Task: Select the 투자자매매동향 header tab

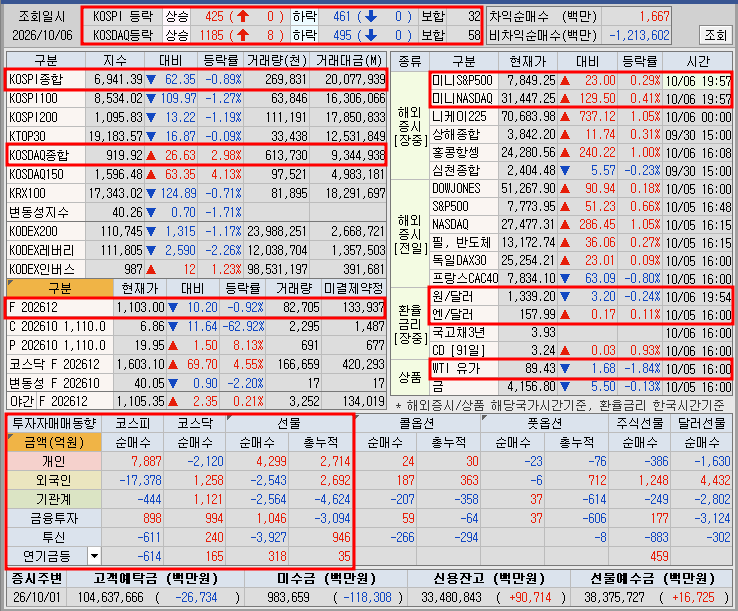Action: click(54, 423)
